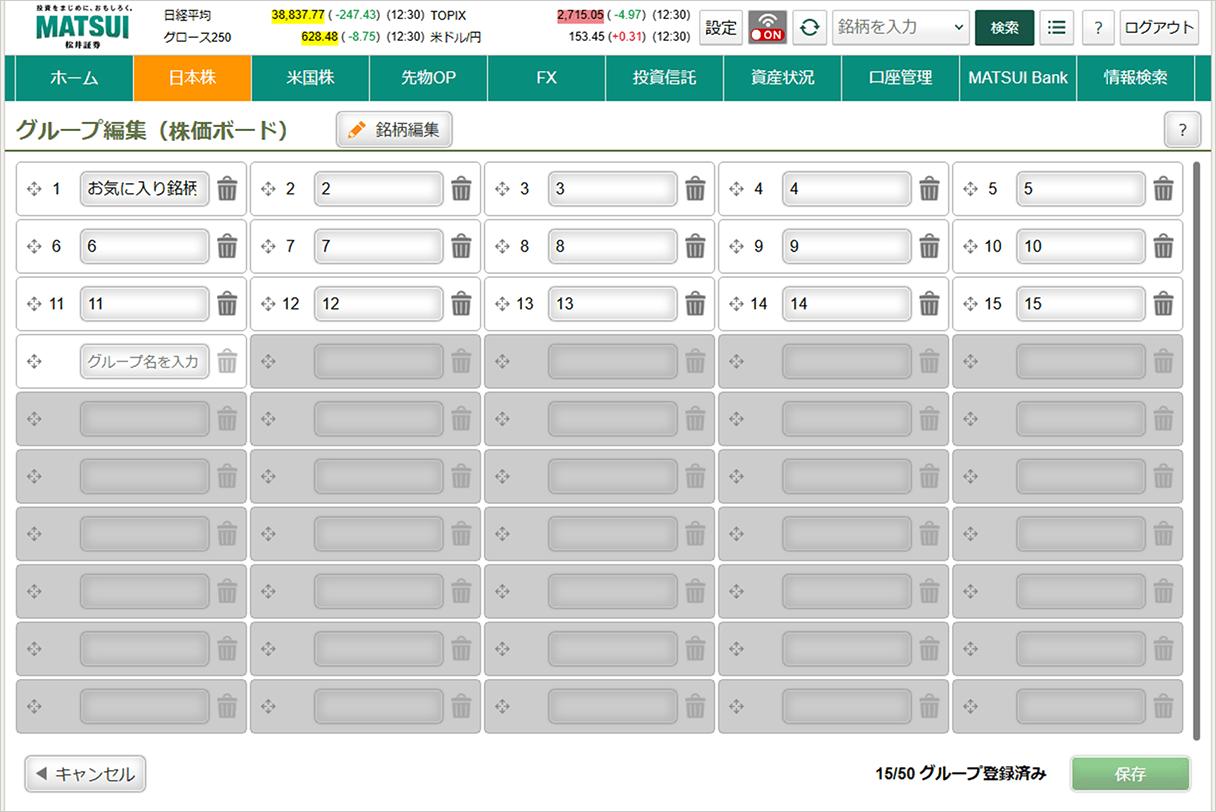
Task: Delete group 1 using its trash icon
Action: click(x=227, y=189)
